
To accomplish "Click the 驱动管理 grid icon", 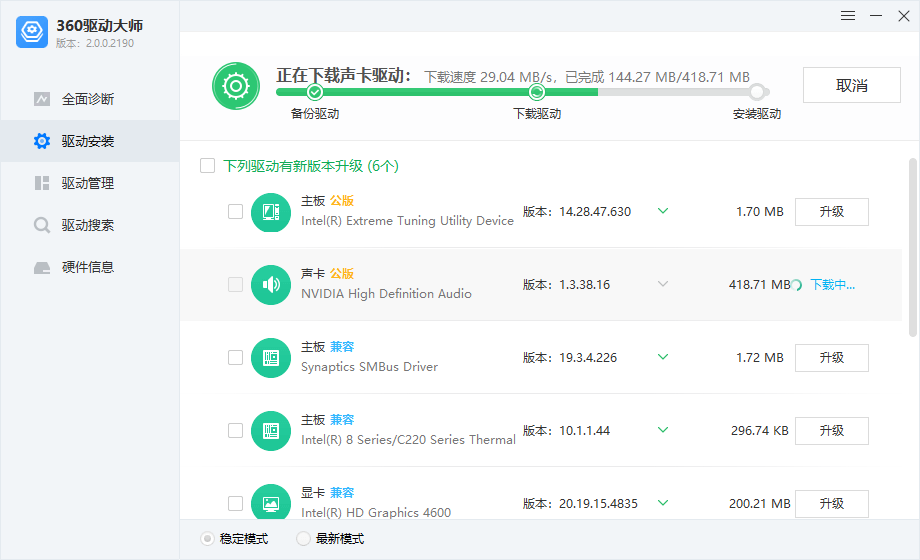I will [x=42, y=183].
